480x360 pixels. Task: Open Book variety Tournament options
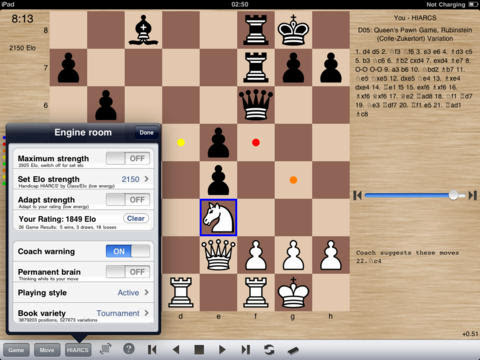[83, 314]
